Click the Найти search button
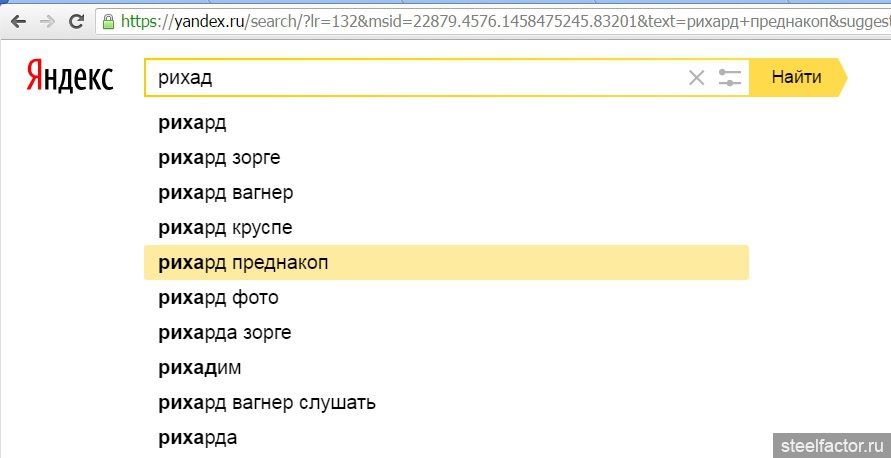This screenshot has width=891, height=458. click(x=797, y=77)
